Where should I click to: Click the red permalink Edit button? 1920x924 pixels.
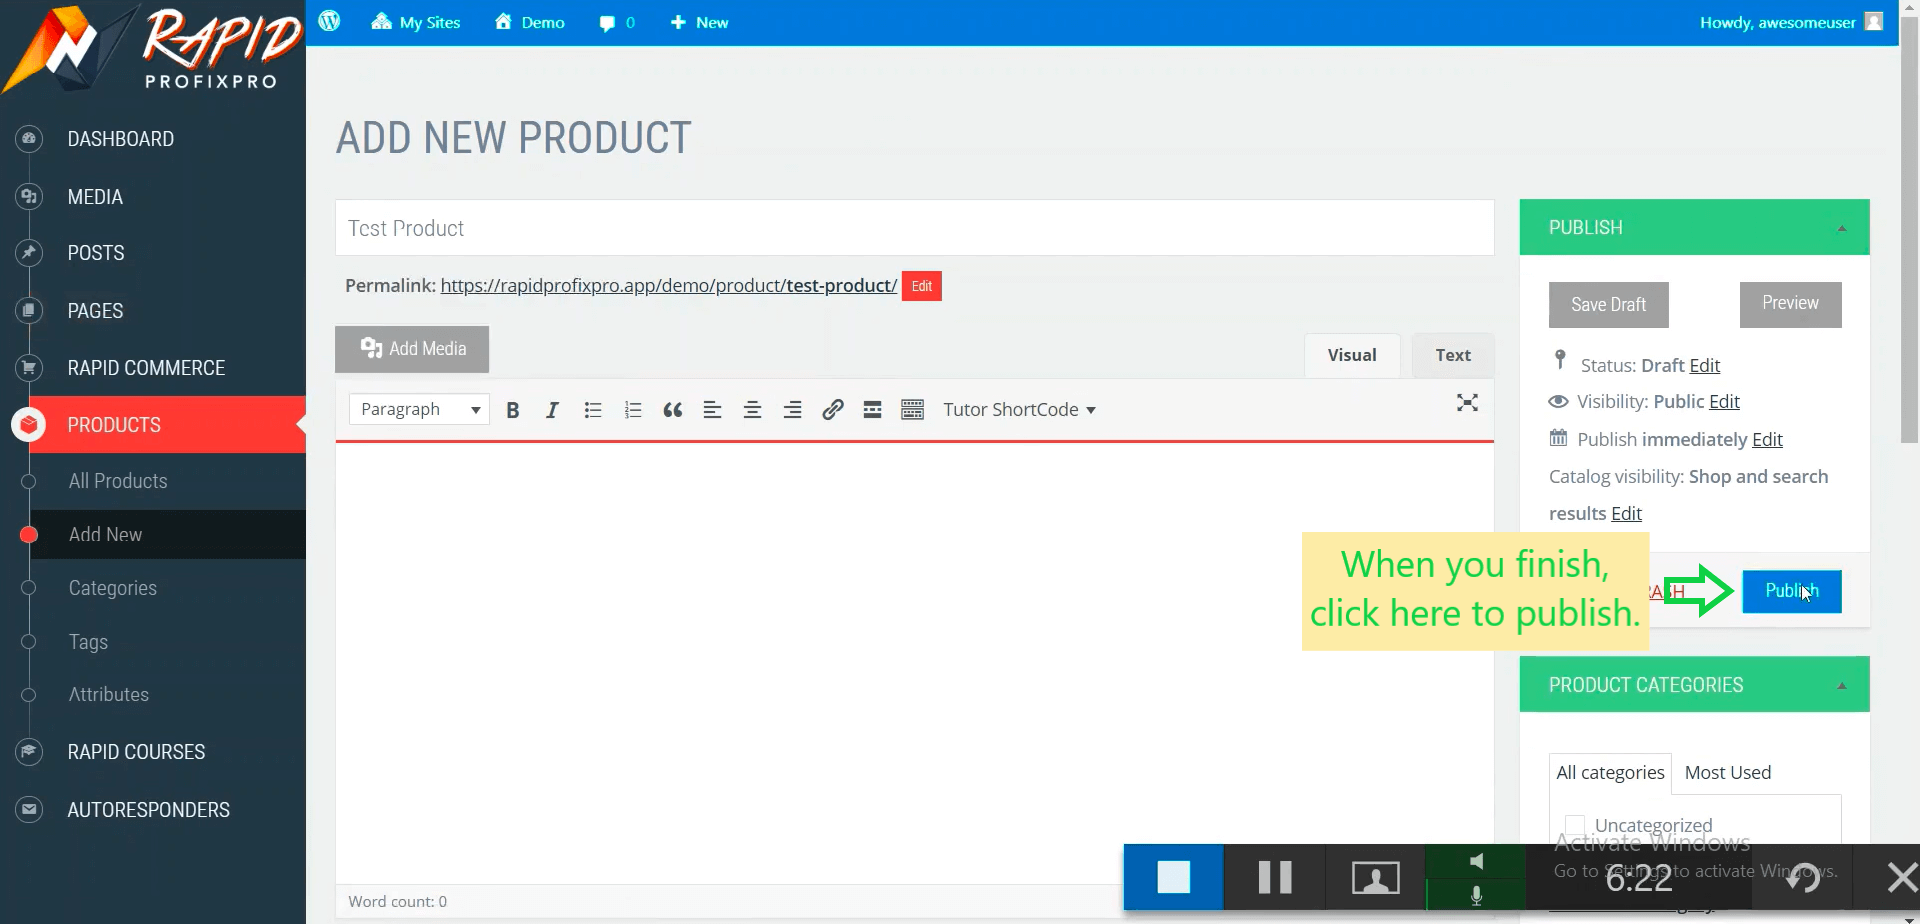921,286
